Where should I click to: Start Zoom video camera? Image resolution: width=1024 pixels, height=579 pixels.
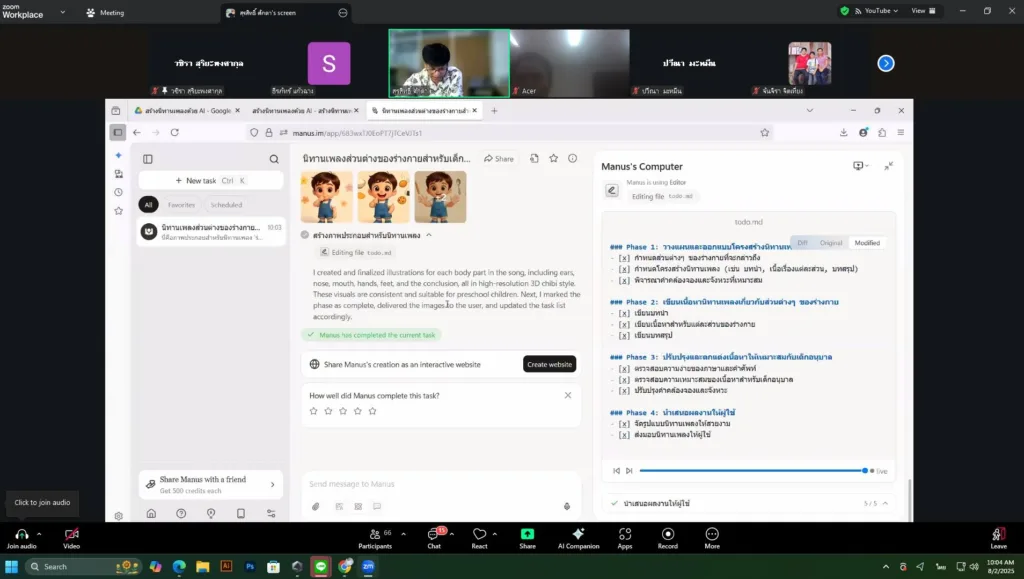71,538
